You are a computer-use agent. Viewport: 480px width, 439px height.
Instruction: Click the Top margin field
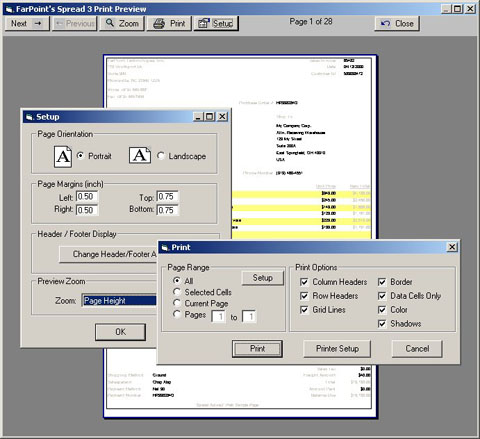click(x=167, y=196)
